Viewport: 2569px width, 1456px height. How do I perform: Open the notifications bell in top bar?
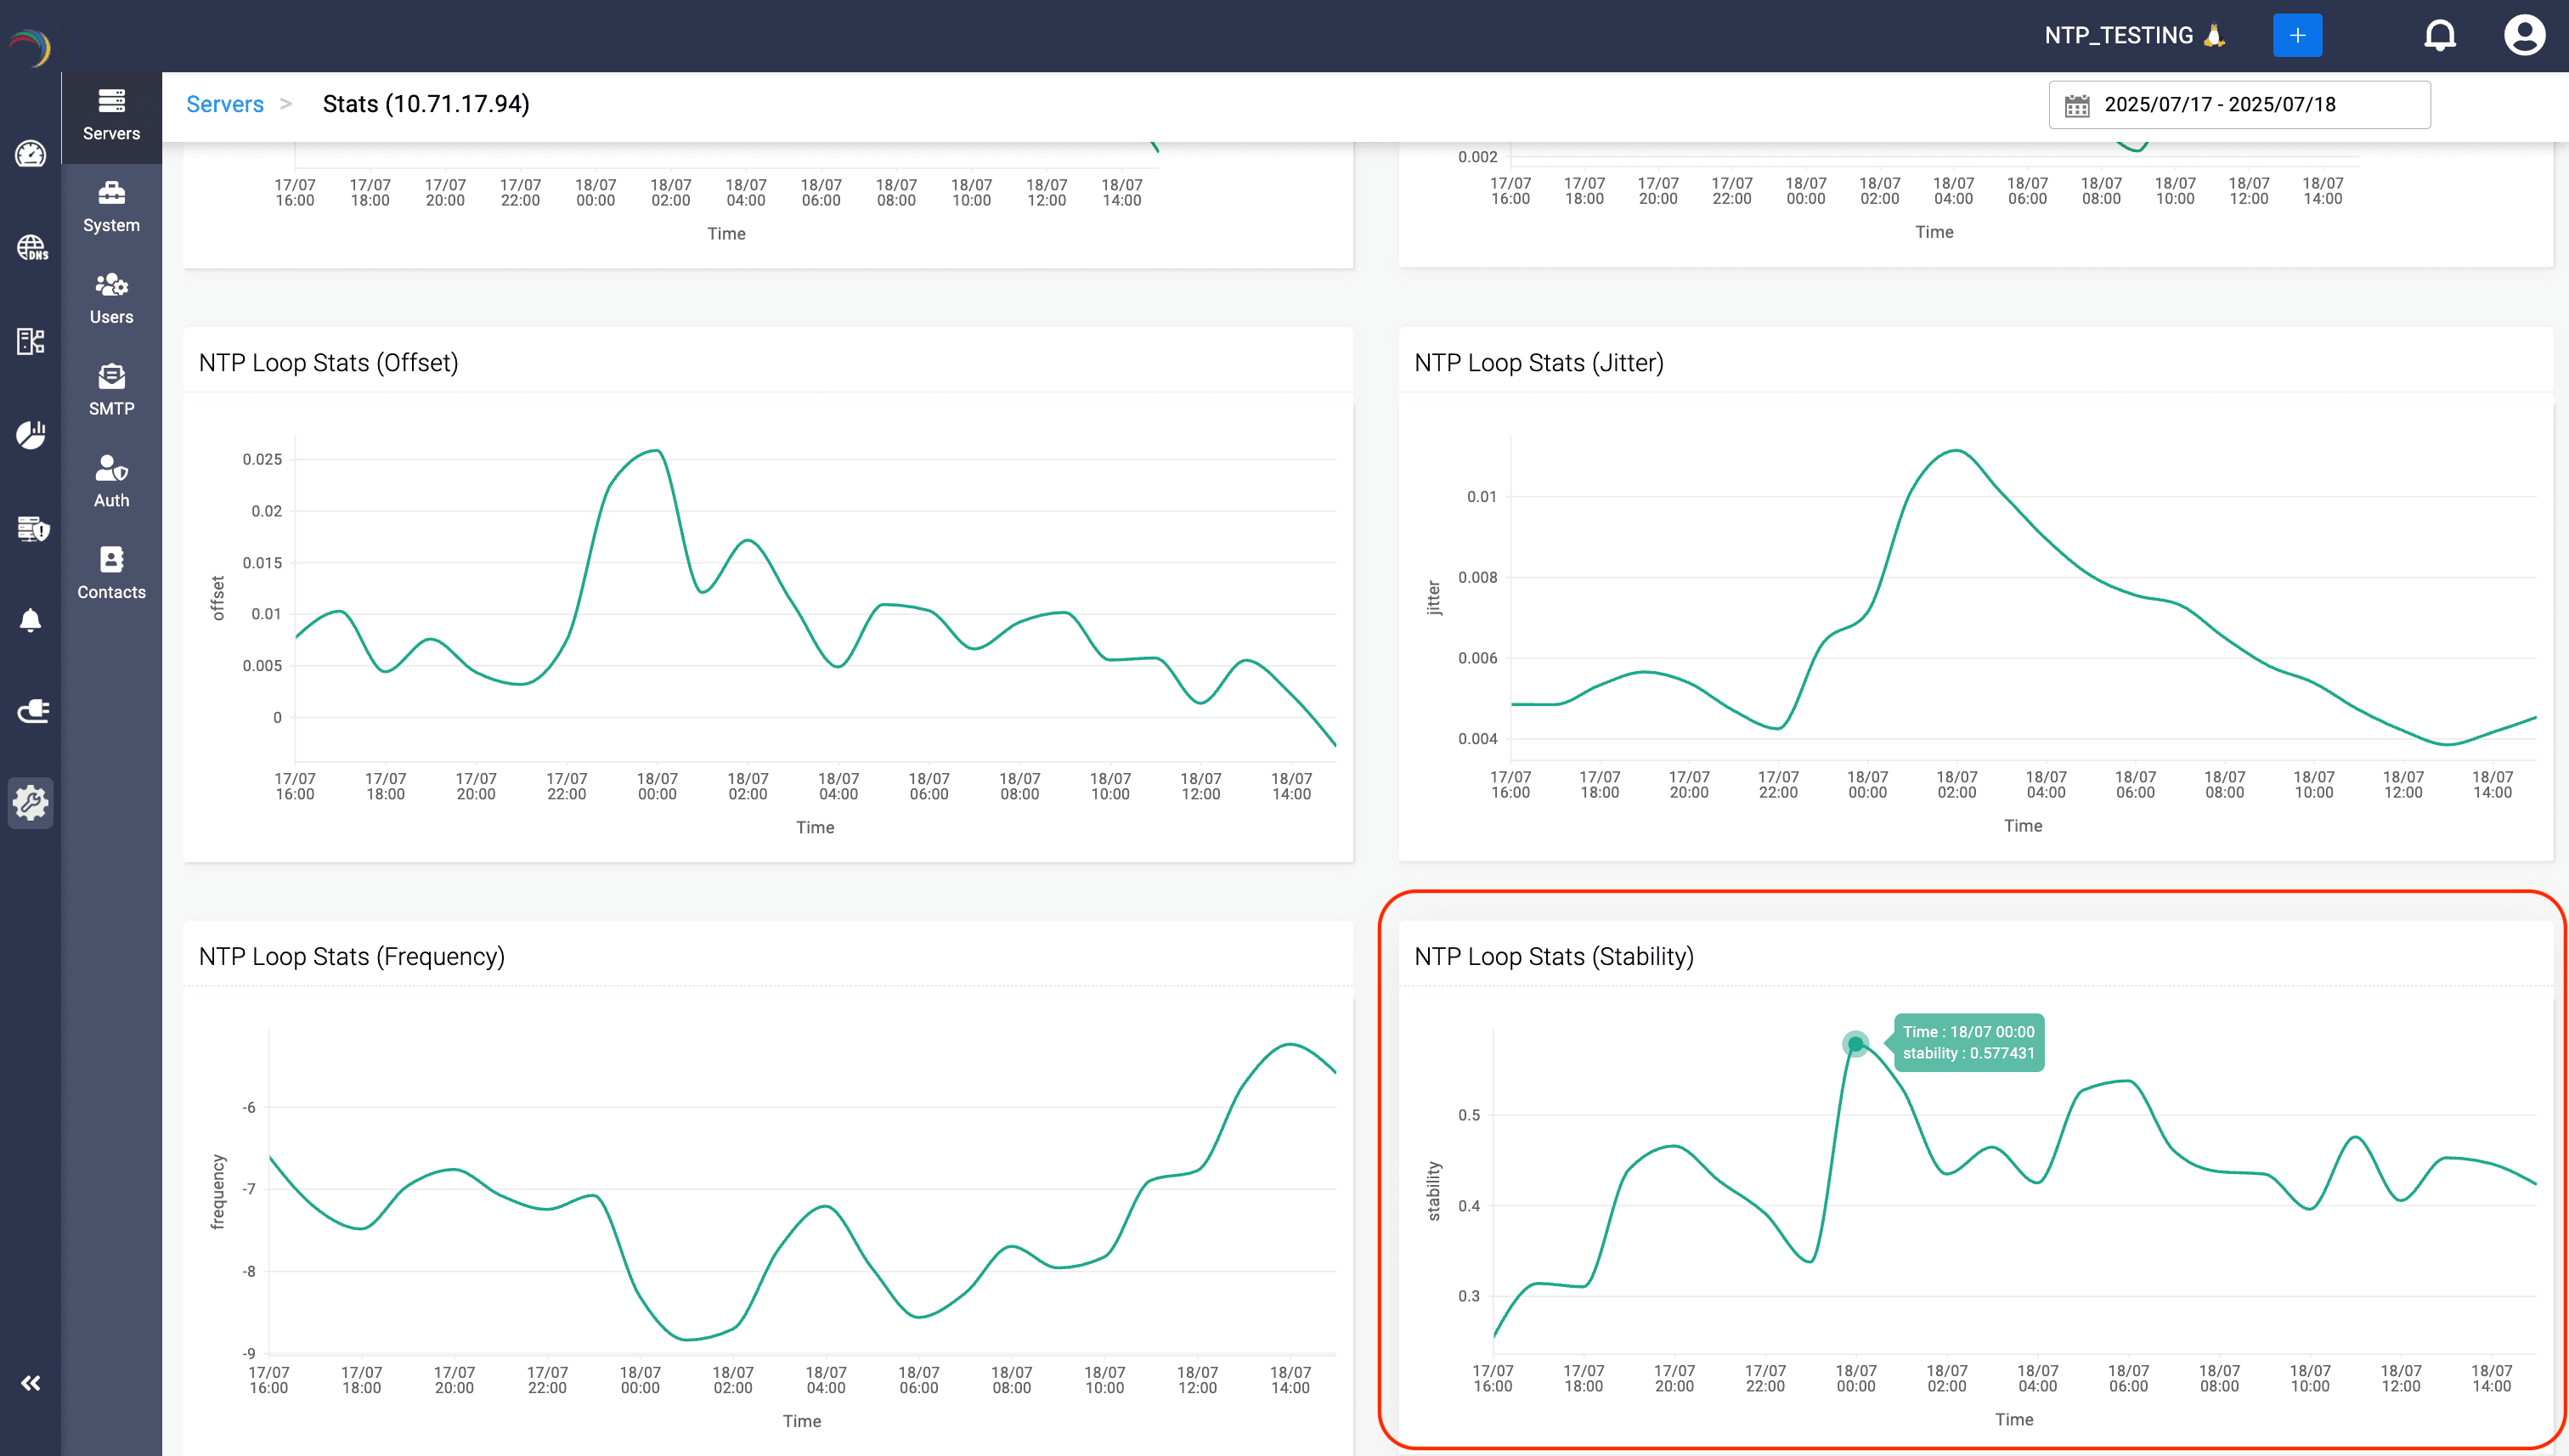click(2439, 36)
